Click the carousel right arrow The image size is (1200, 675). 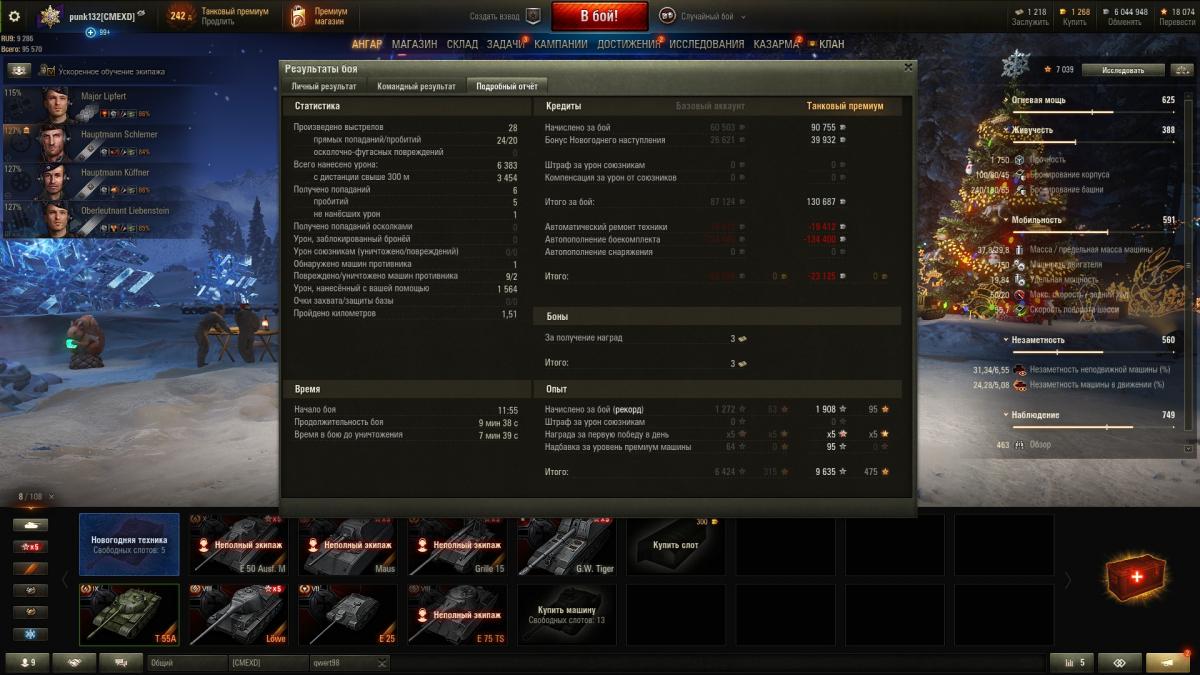click(x=1067, y=580)
